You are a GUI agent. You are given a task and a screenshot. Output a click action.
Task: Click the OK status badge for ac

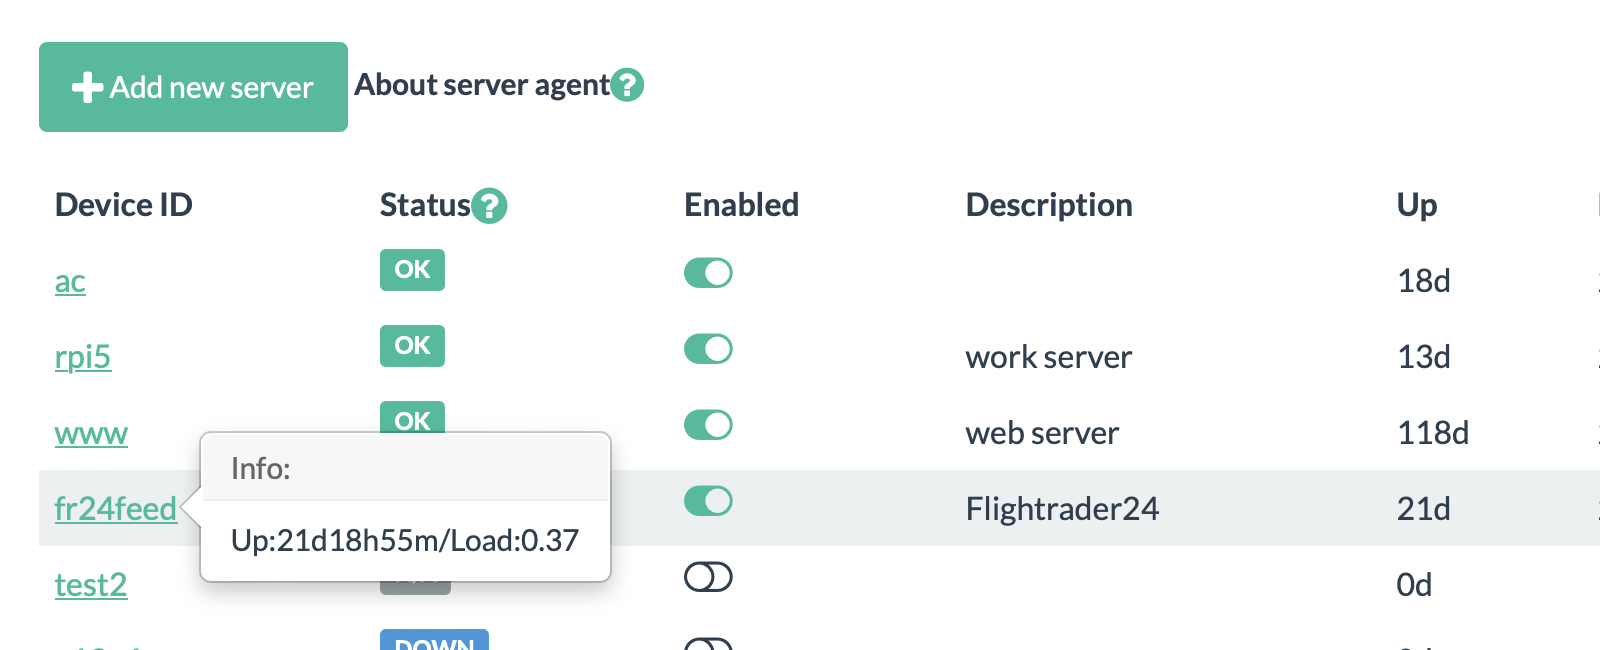[x=412, y=270]
